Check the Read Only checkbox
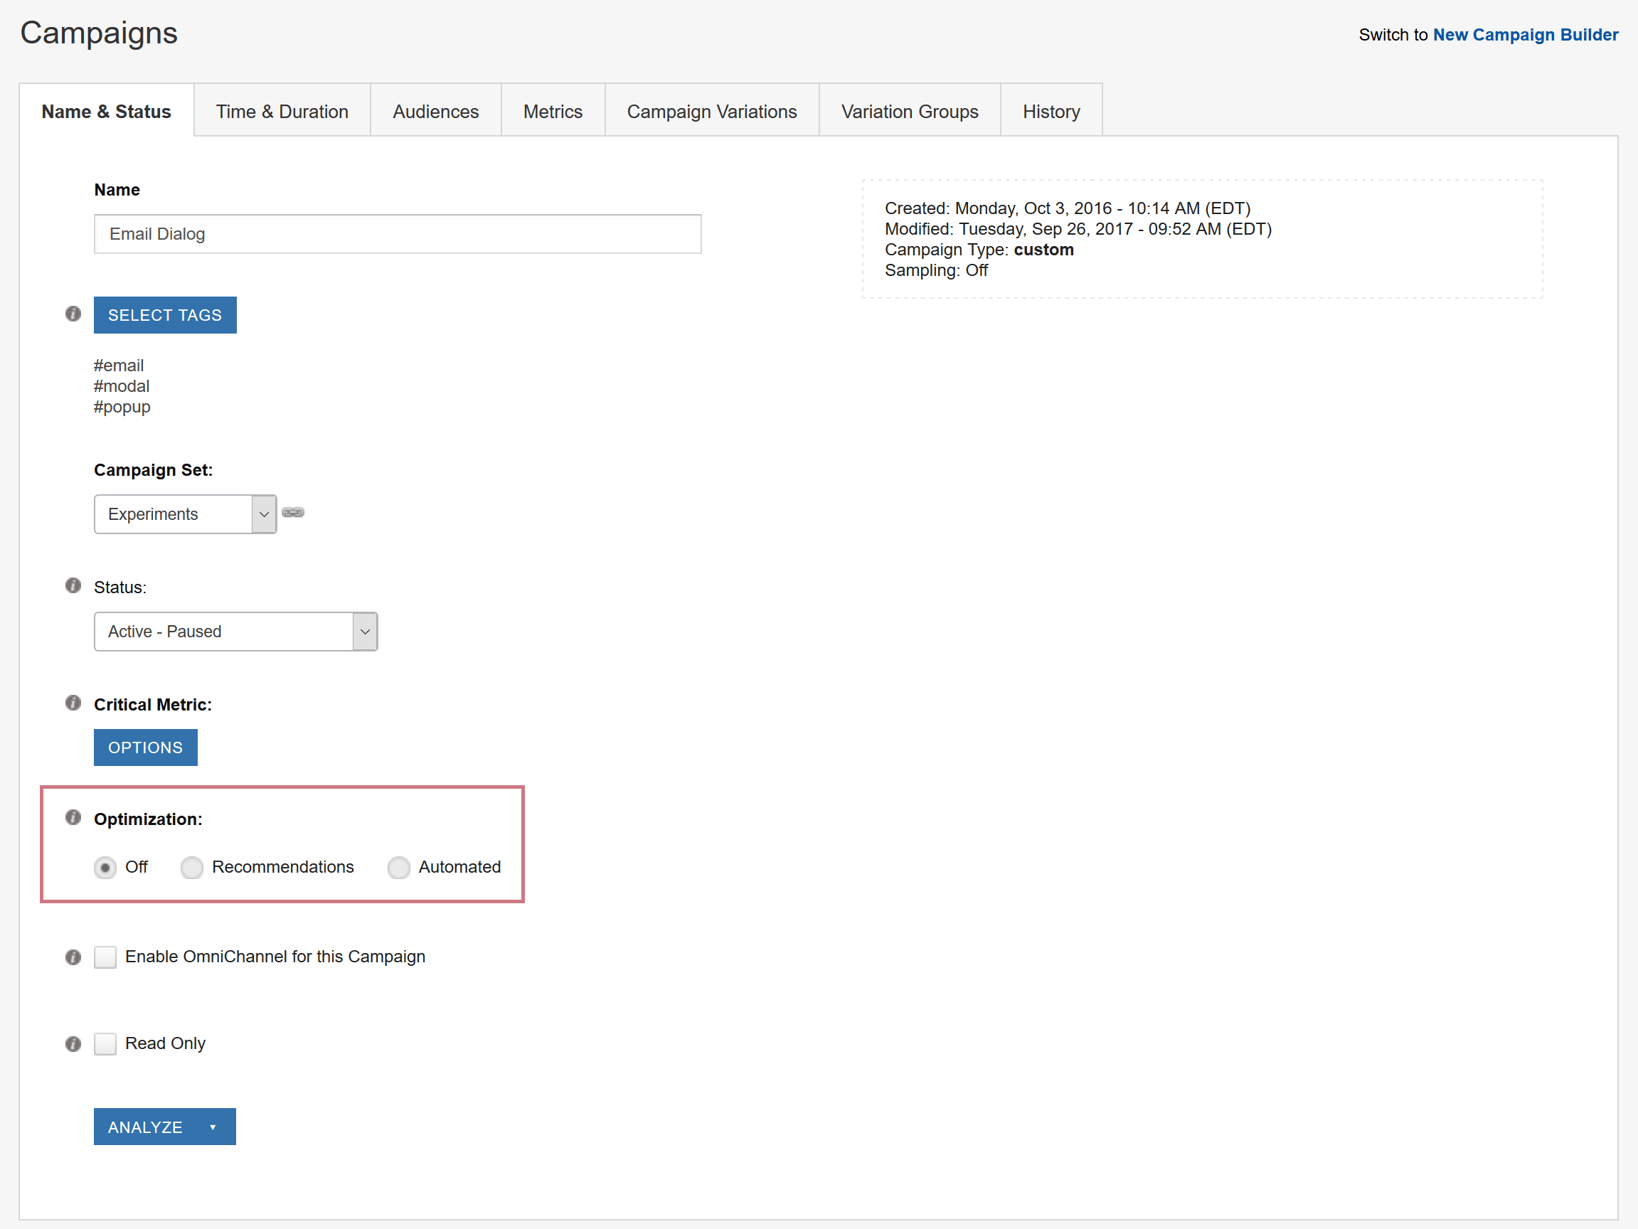Image resolution: width=1638 pixels, height=1229 pixels. pos(106,1044)
